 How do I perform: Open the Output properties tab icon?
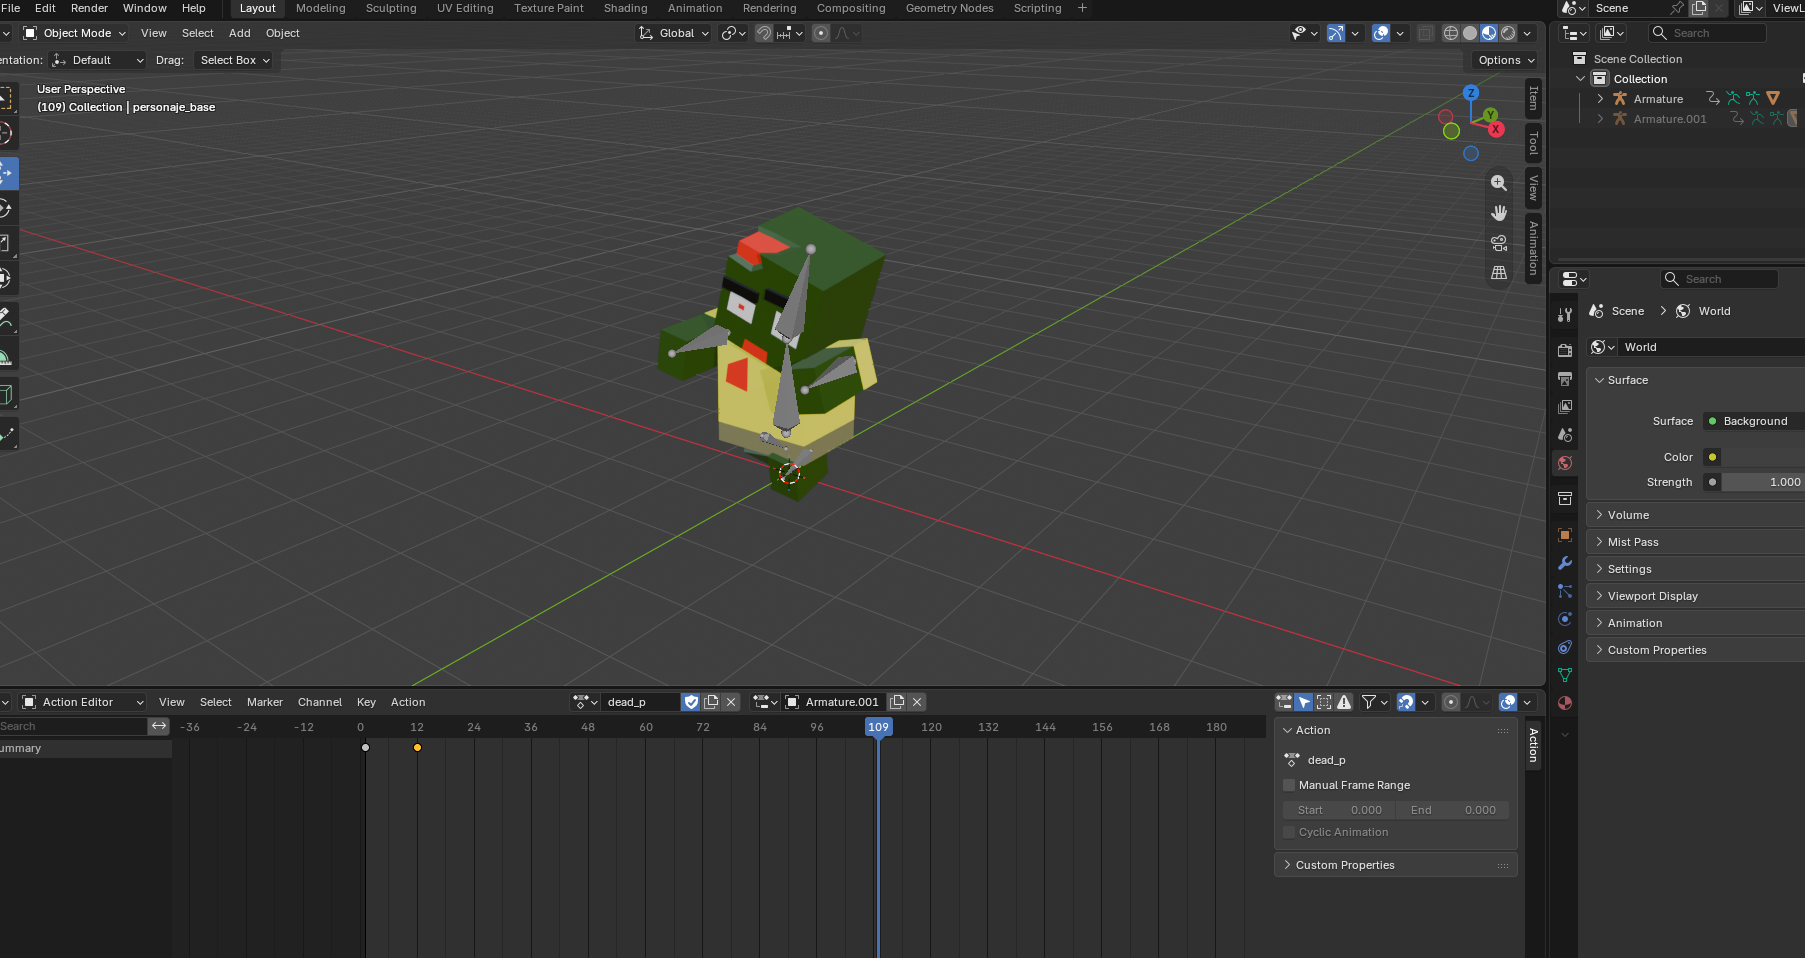1565,379
